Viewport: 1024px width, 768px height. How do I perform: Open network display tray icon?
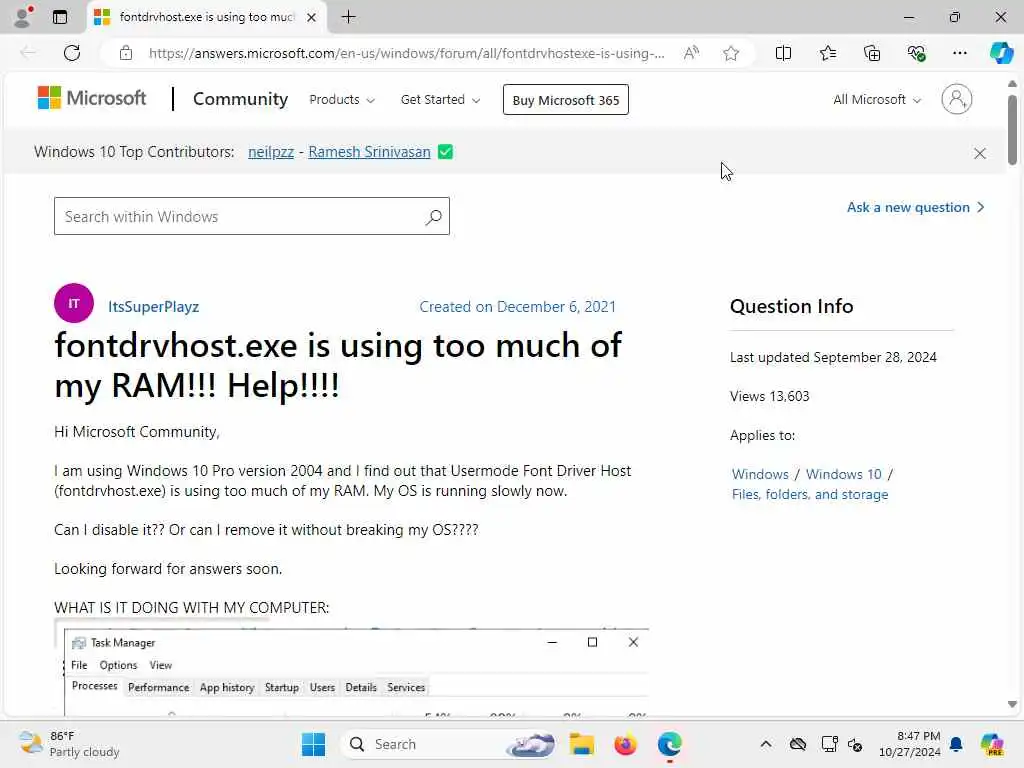(x=829, y=744)
